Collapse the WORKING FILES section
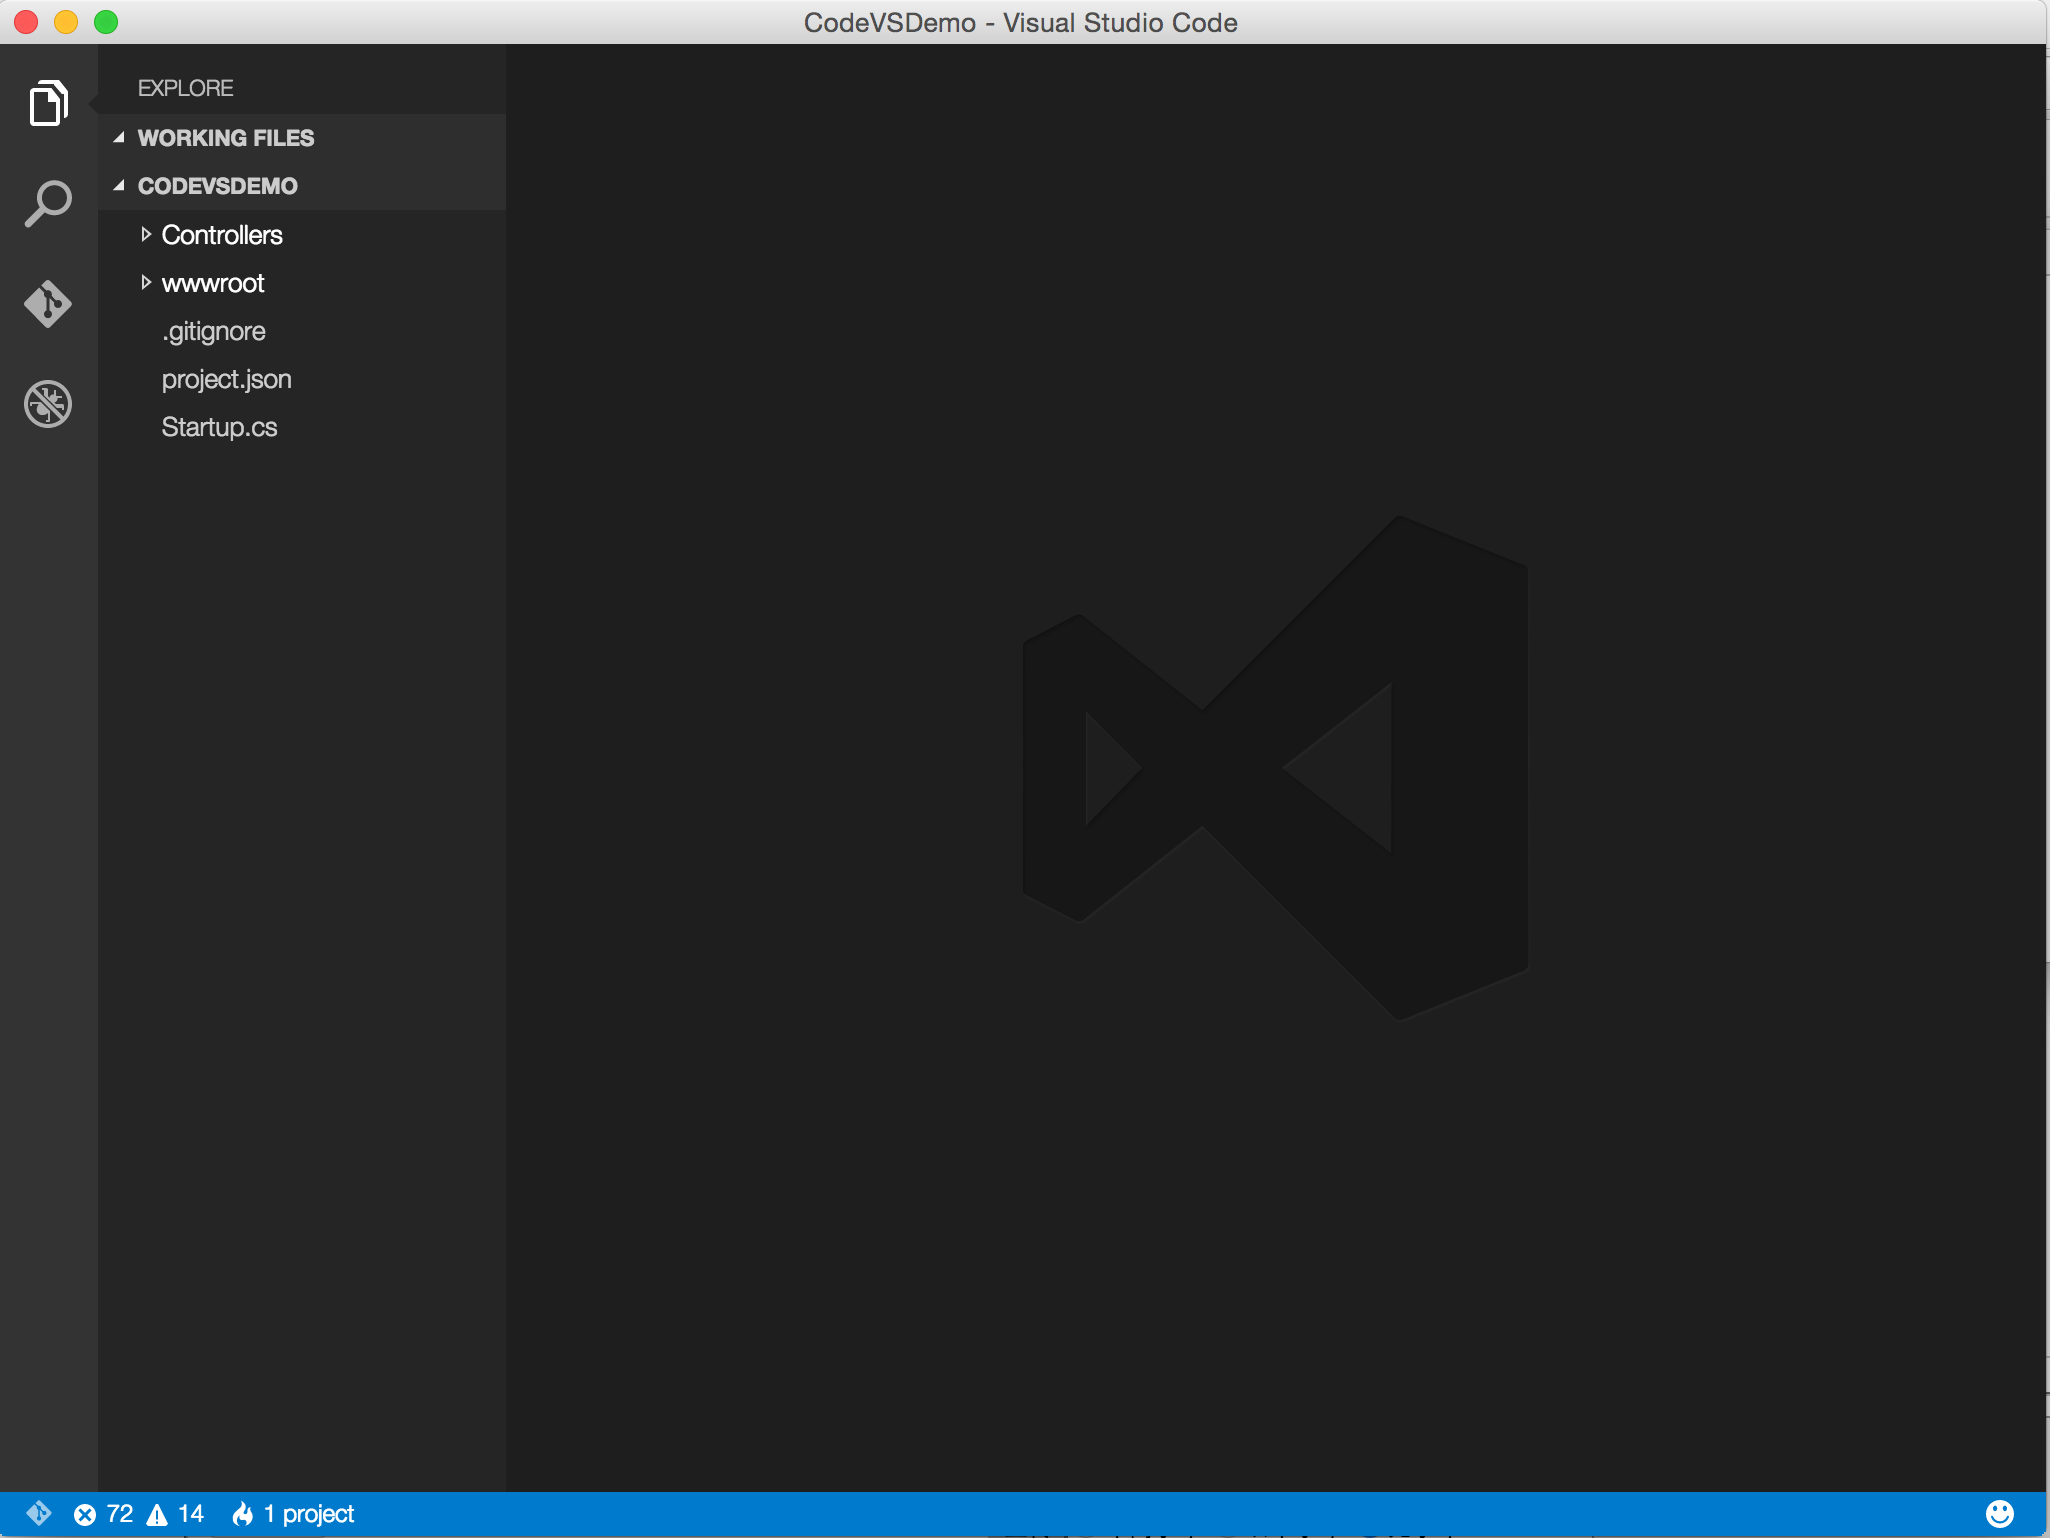 click(x=119, y=138)
